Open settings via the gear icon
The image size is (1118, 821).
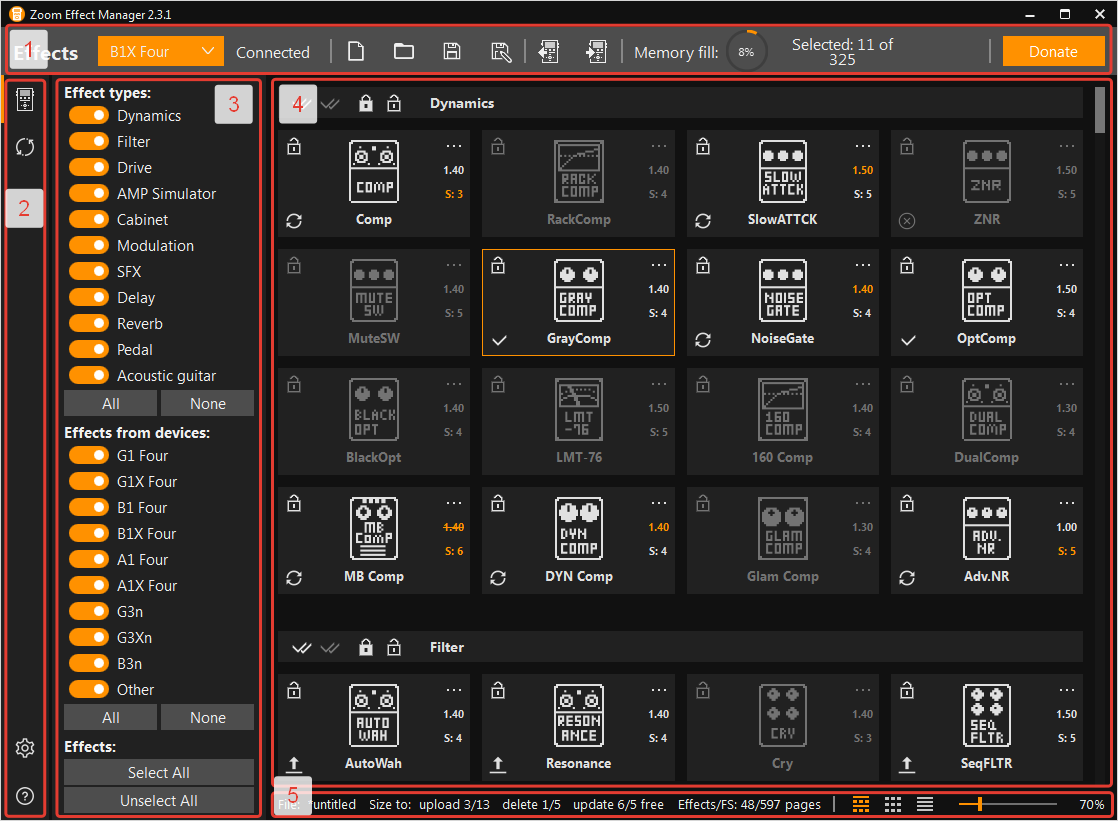(x=25, y=748)
